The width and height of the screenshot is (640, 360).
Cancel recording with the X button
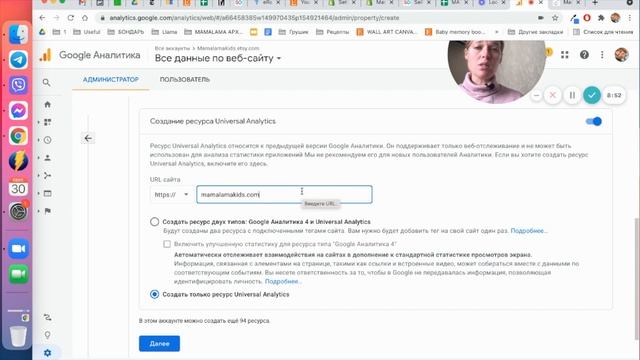[553, 95]
